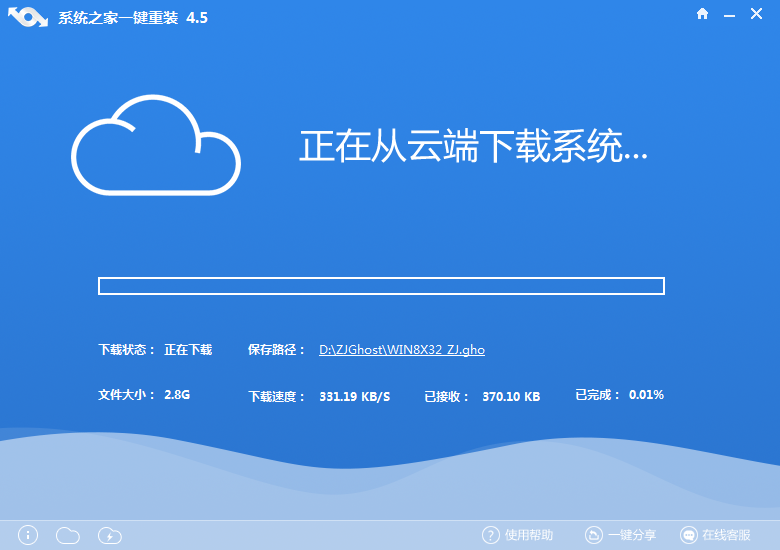Open the info icon at bottom left
The image size is (780, 550).
click(28, 535)
